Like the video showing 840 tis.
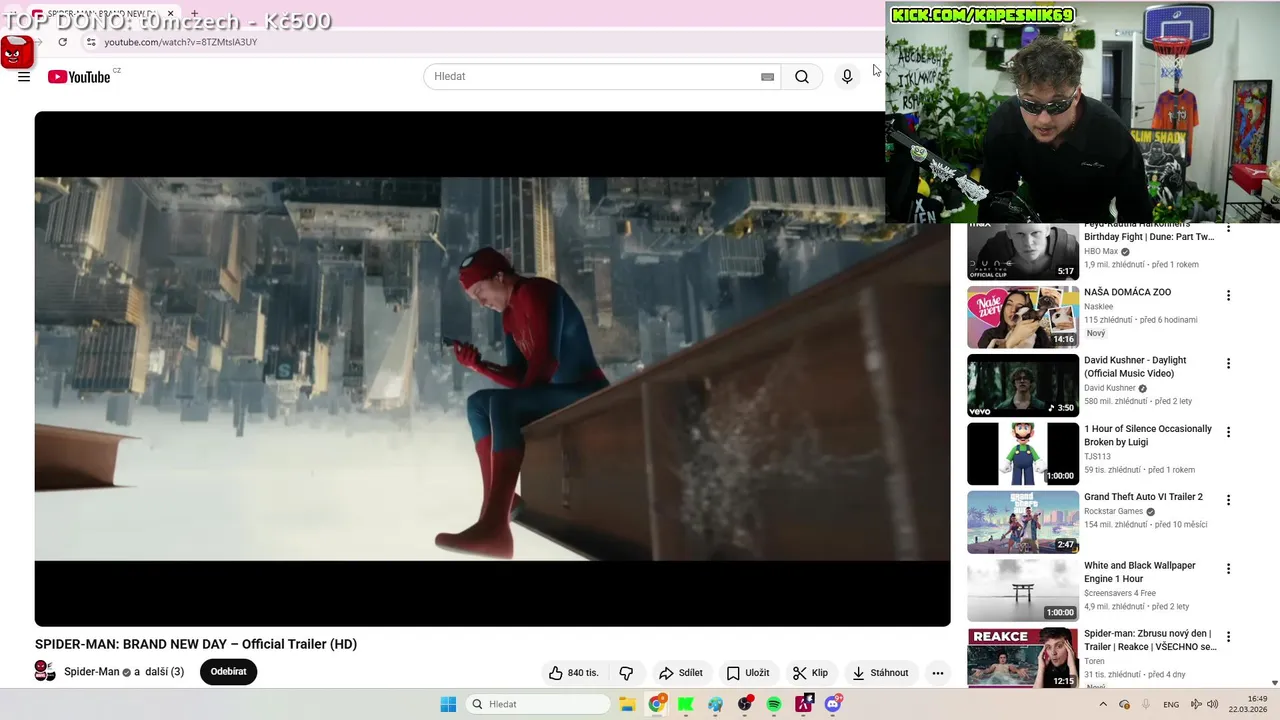Viewport: 1280px width, 720px height. 574,673
